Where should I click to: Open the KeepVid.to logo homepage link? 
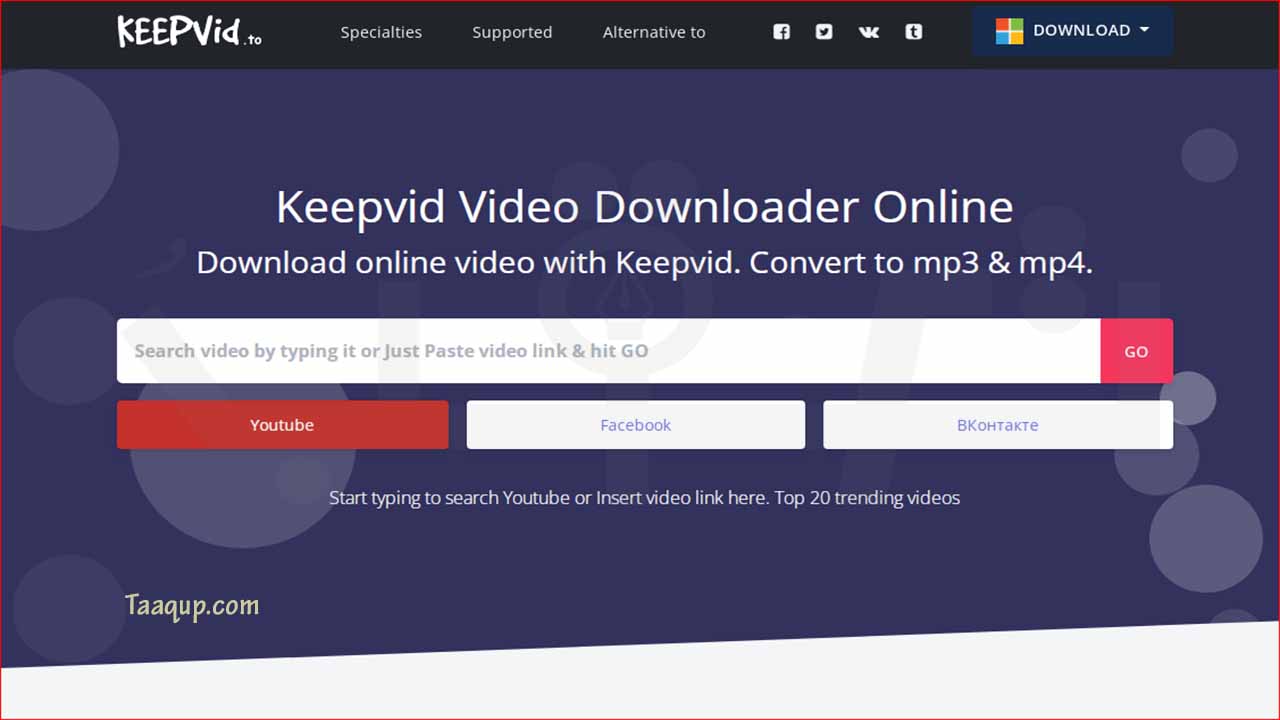[189, 31]
